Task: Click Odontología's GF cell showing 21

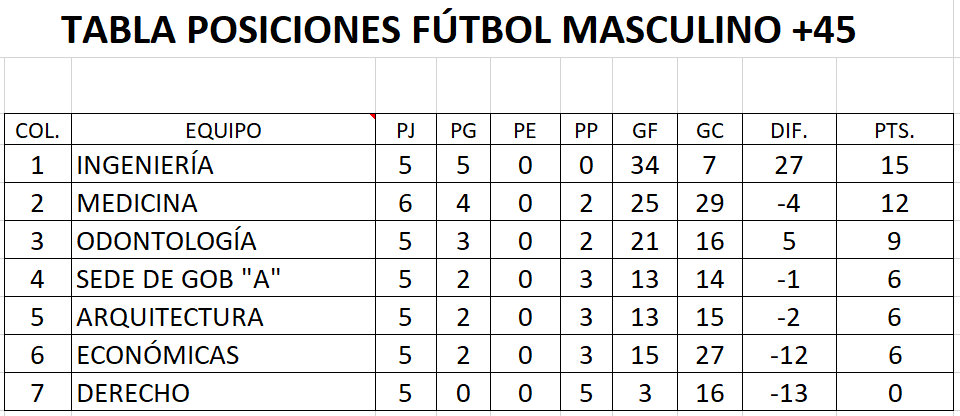Action: (x=645, y=241)
